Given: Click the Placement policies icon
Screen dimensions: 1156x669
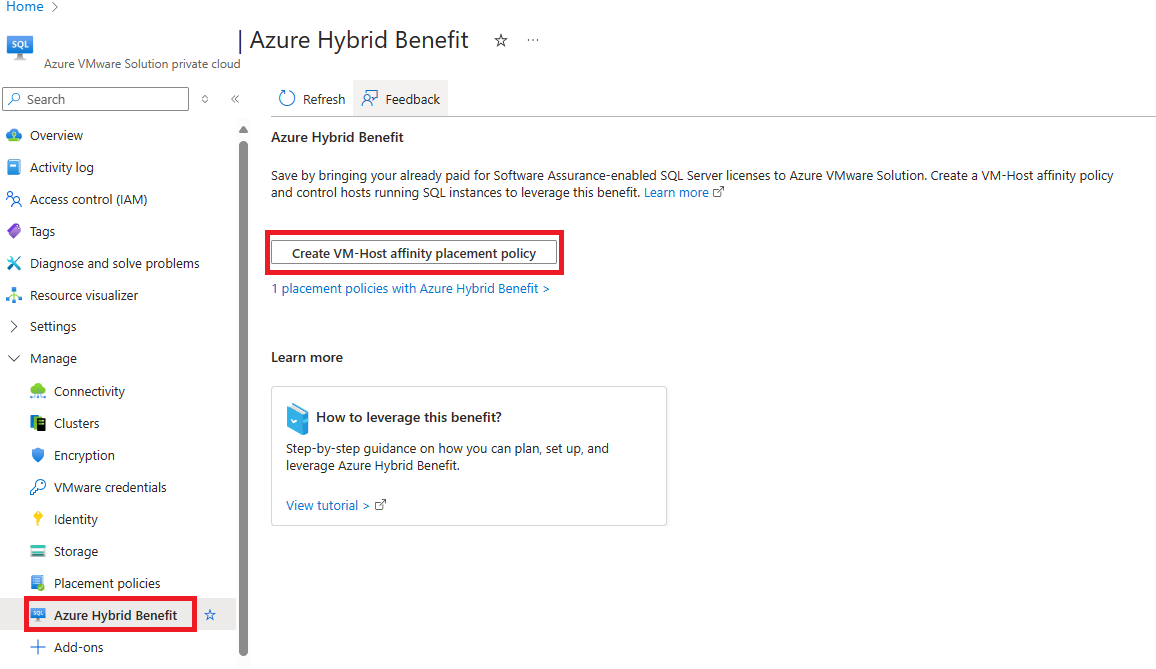Looking at the screenshot, I should tap(38, 583).
